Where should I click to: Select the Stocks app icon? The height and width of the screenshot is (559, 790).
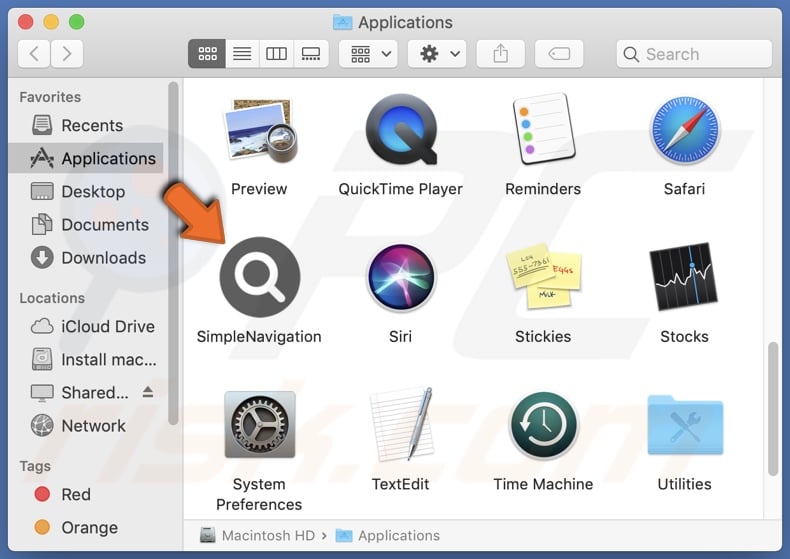pyautogui.click(x=684, y=276)
